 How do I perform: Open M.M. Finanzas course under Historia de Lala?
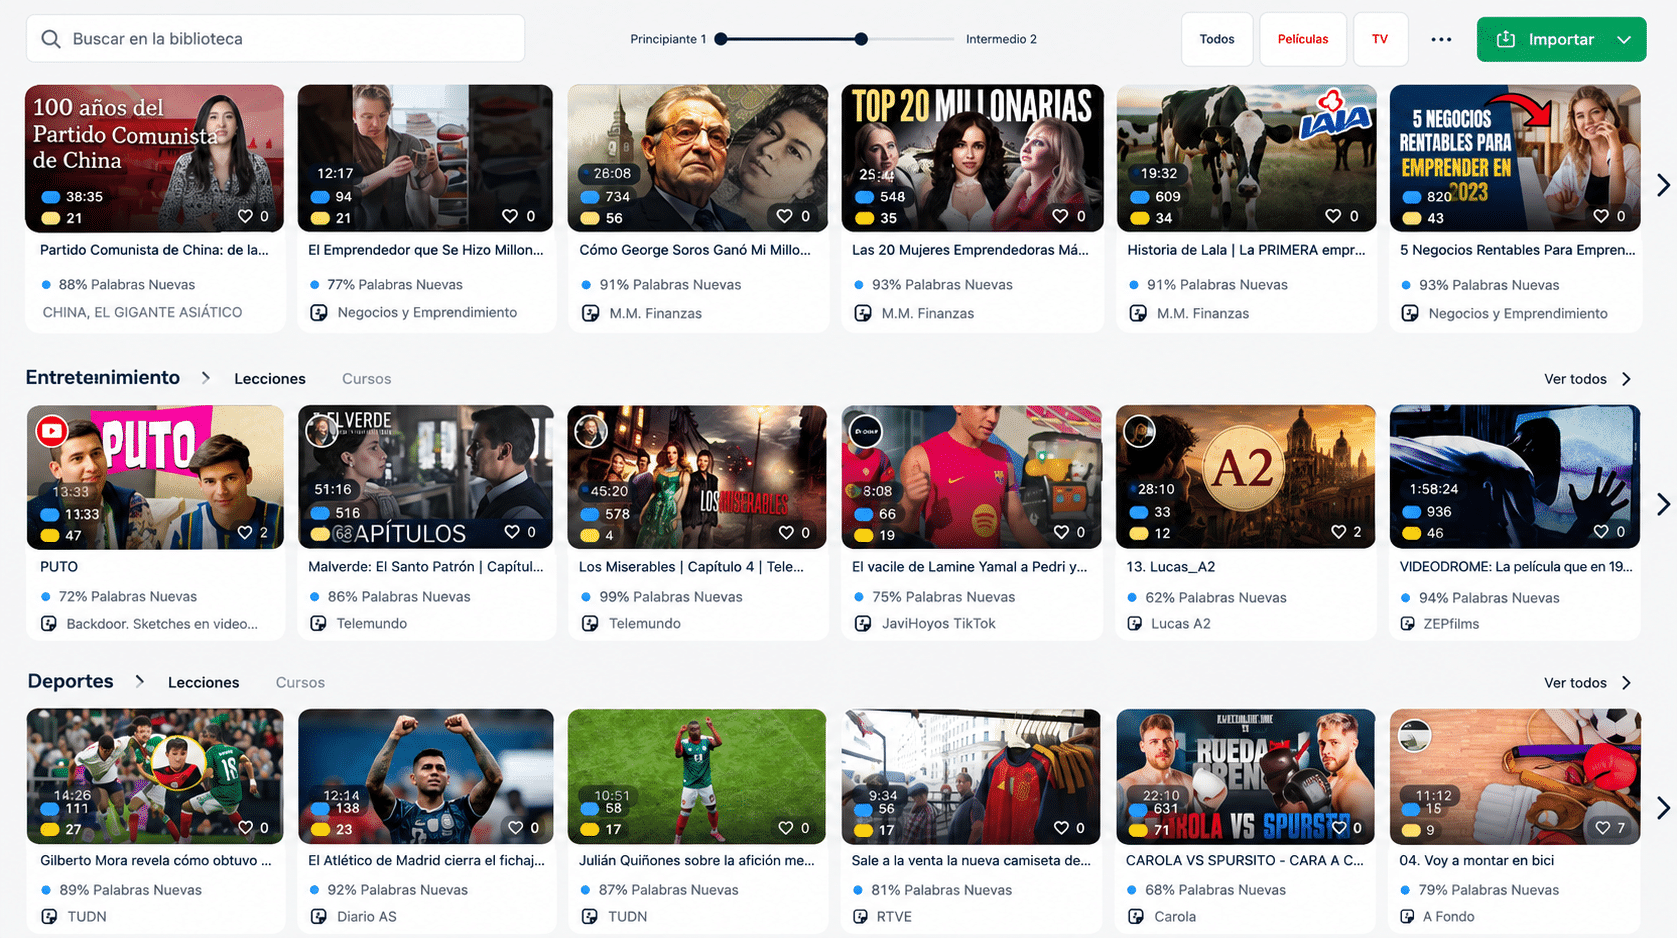point(1202,313)
